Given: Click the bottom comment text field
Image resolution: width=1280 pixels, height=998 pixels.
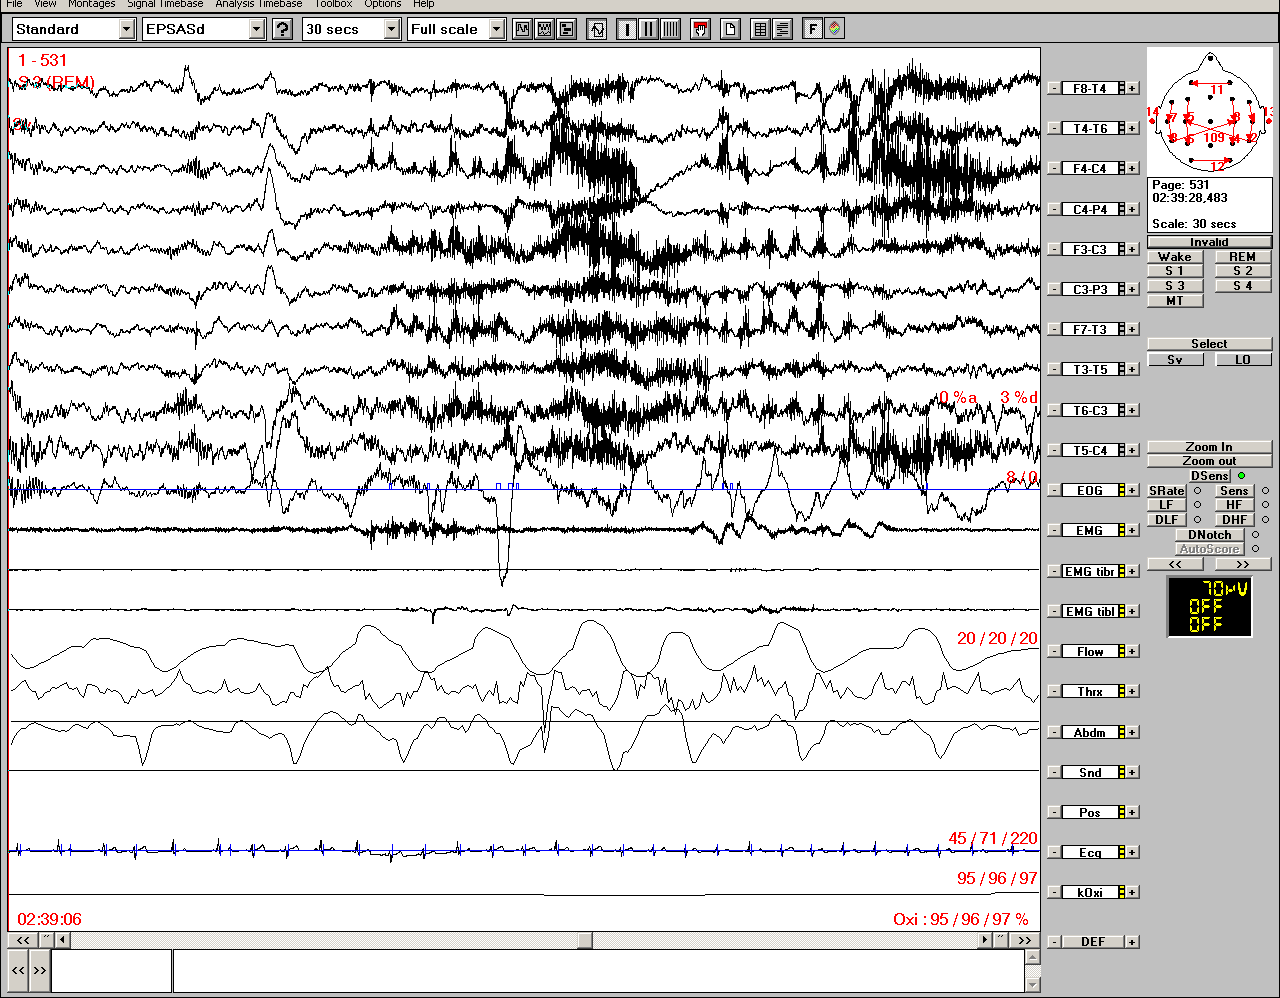Looking at the screenshot, I should tap(599, 971).
